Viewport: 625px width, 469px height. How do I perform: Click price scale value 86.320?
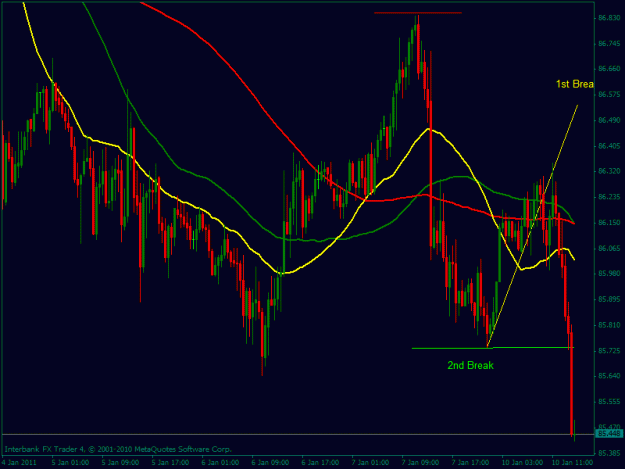coord(609,171)
